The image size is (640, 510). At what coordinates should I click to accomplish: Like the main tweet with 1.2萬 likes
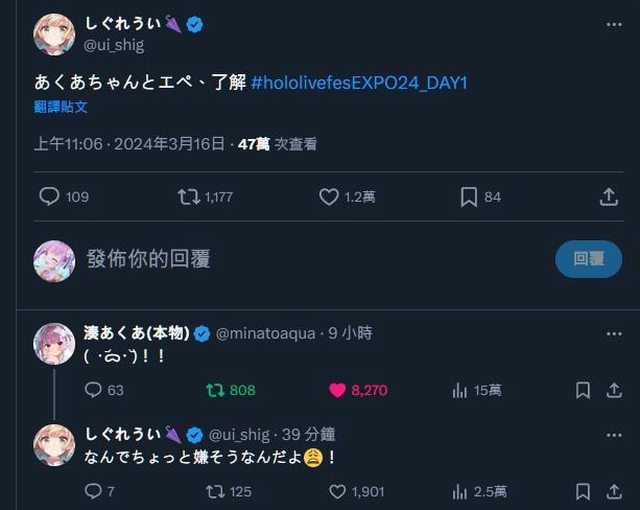click(x=329, y=197)
